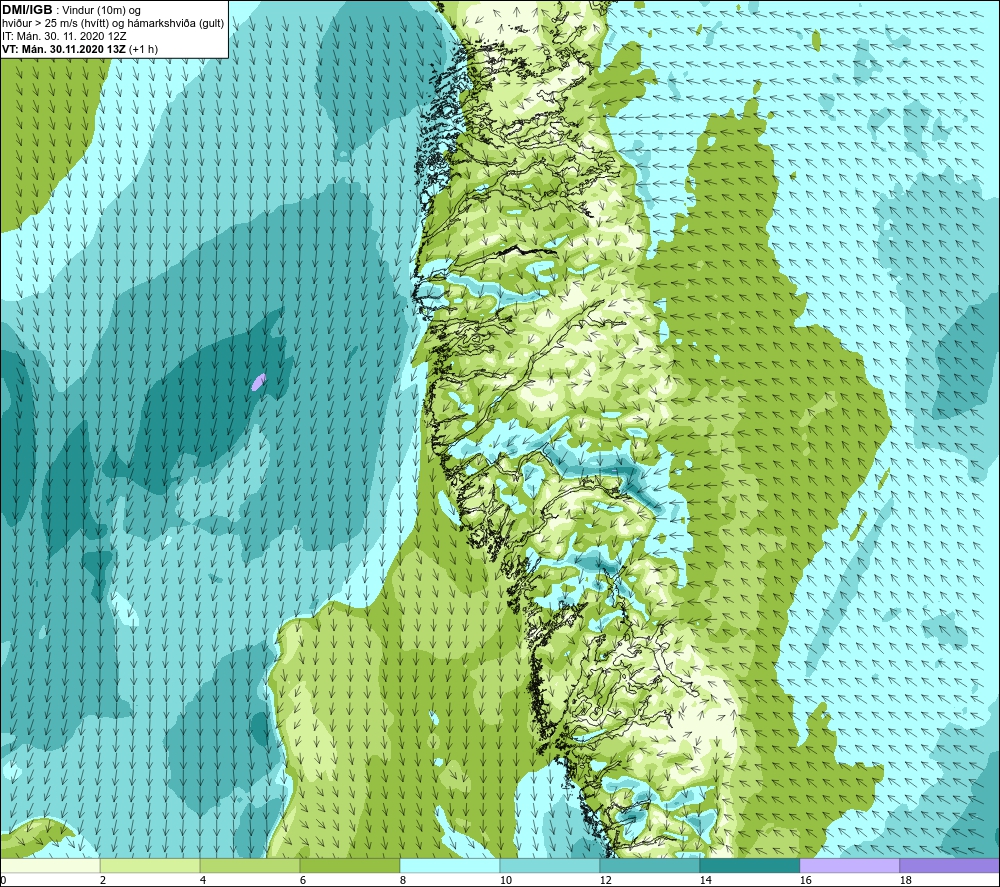Click the legend label '12'
Image resolution: width=1000 pixels, height=887 pixels.
pyautogui.click(x=605, y=881)
